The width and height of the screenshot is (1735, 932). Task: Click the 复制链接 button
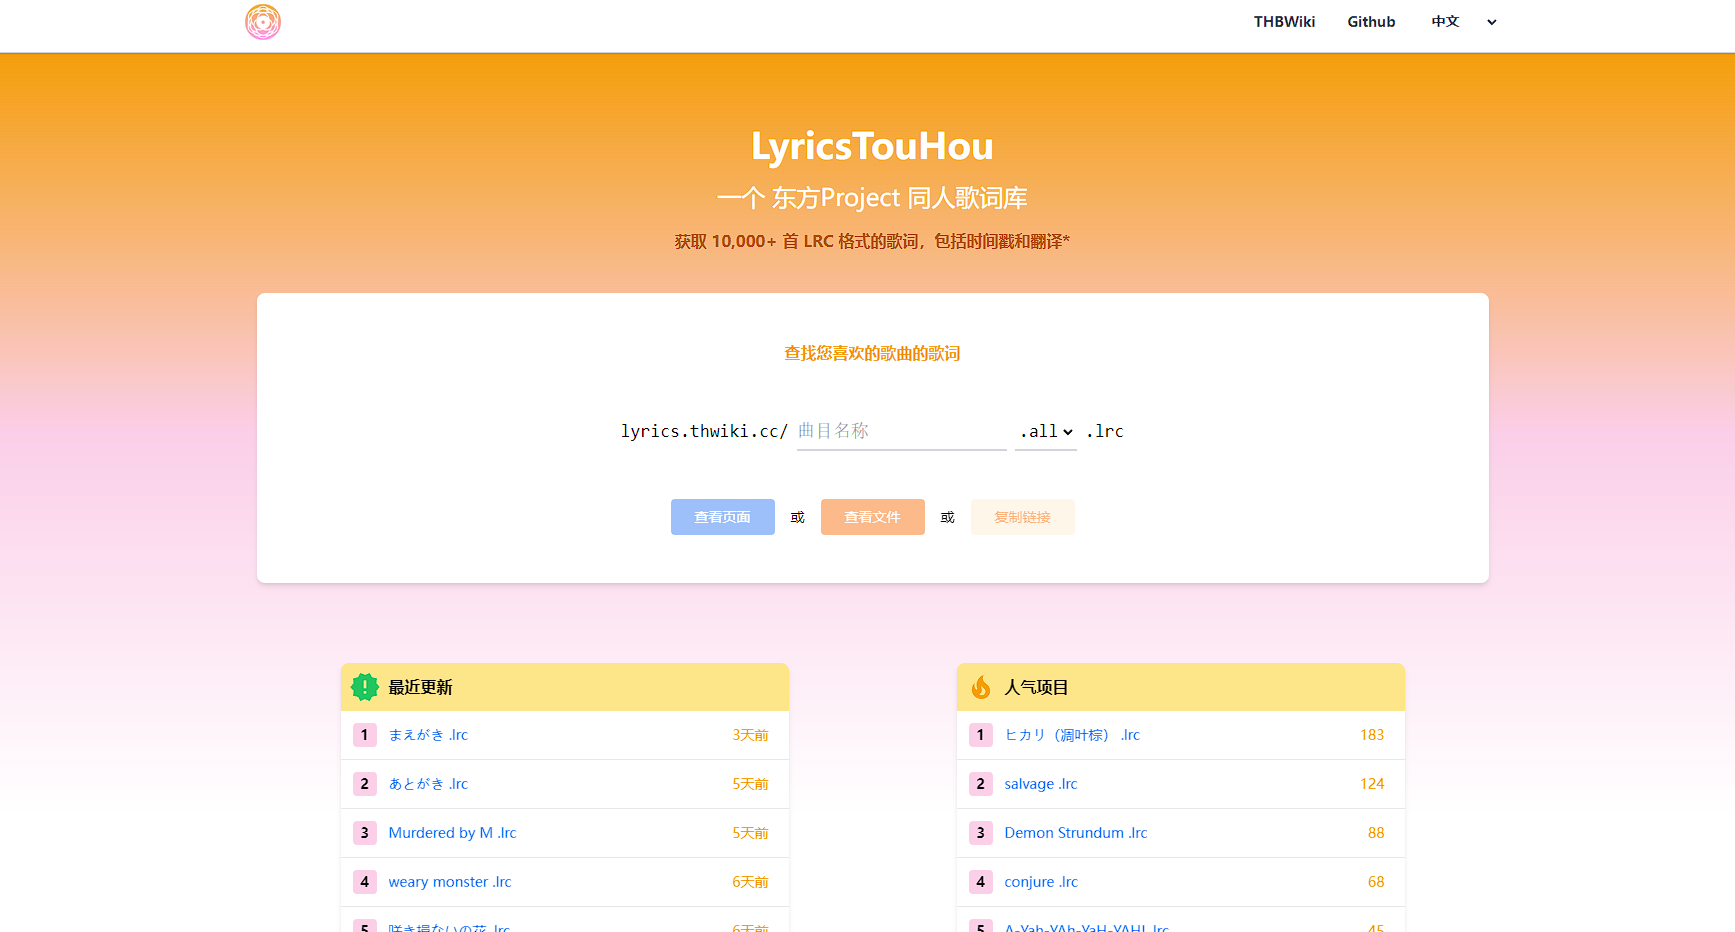click(x=1023, y=517)
